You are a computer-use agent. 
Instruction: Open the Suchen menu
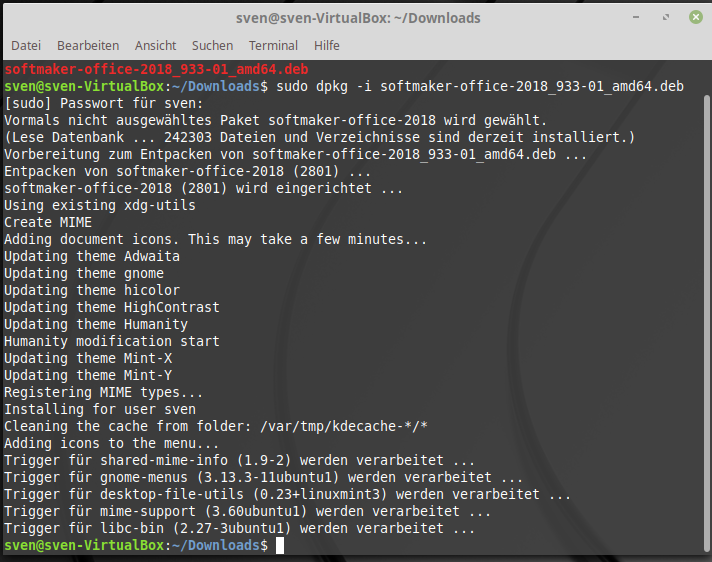tap(212, 46)
